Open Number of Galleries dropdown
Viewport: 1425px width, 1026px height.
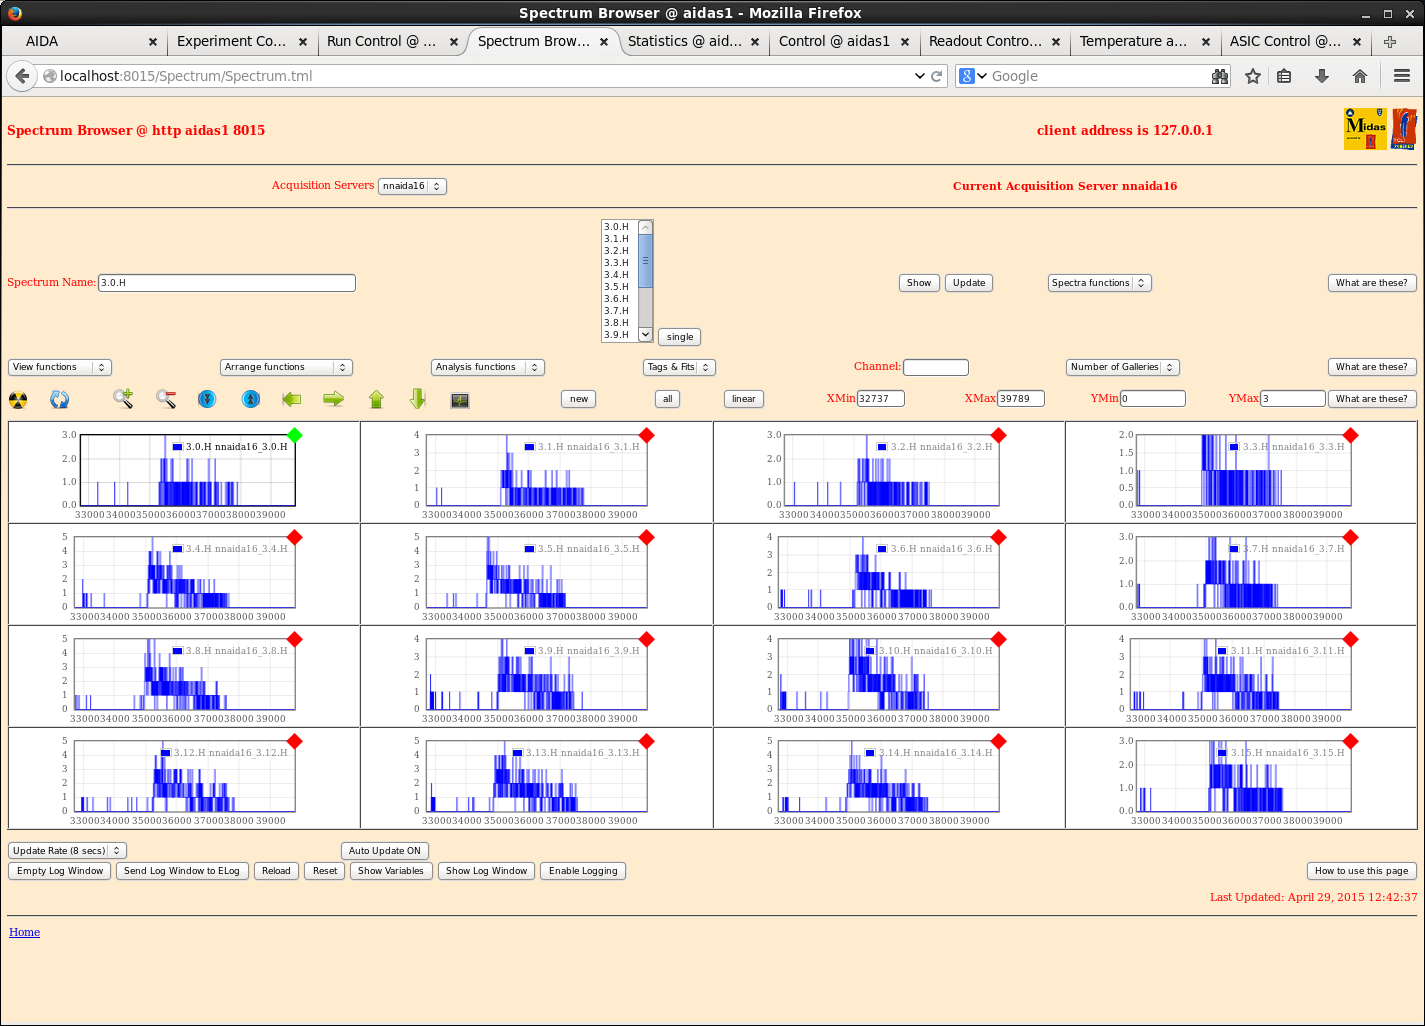click(1123, 367)
